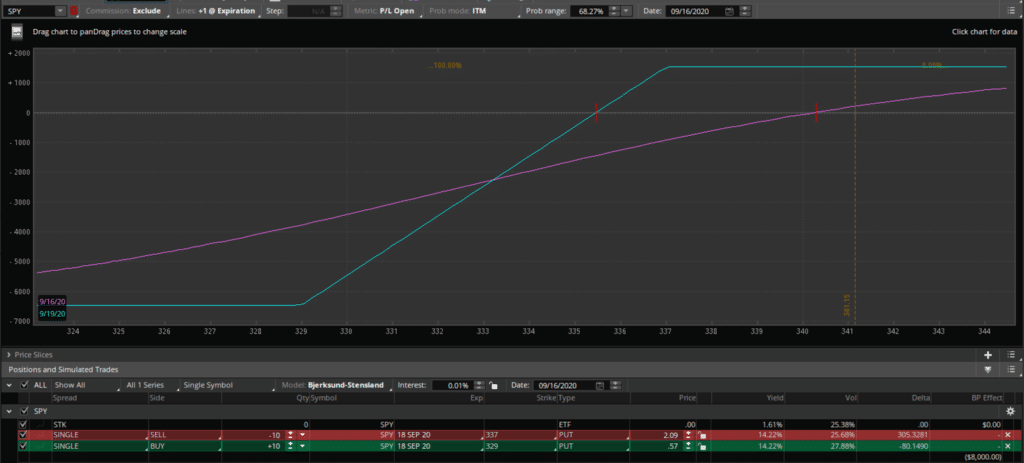Adjust top Date stepper arrows
This screenshot has height=463, width=1024.
pos(744,11)
